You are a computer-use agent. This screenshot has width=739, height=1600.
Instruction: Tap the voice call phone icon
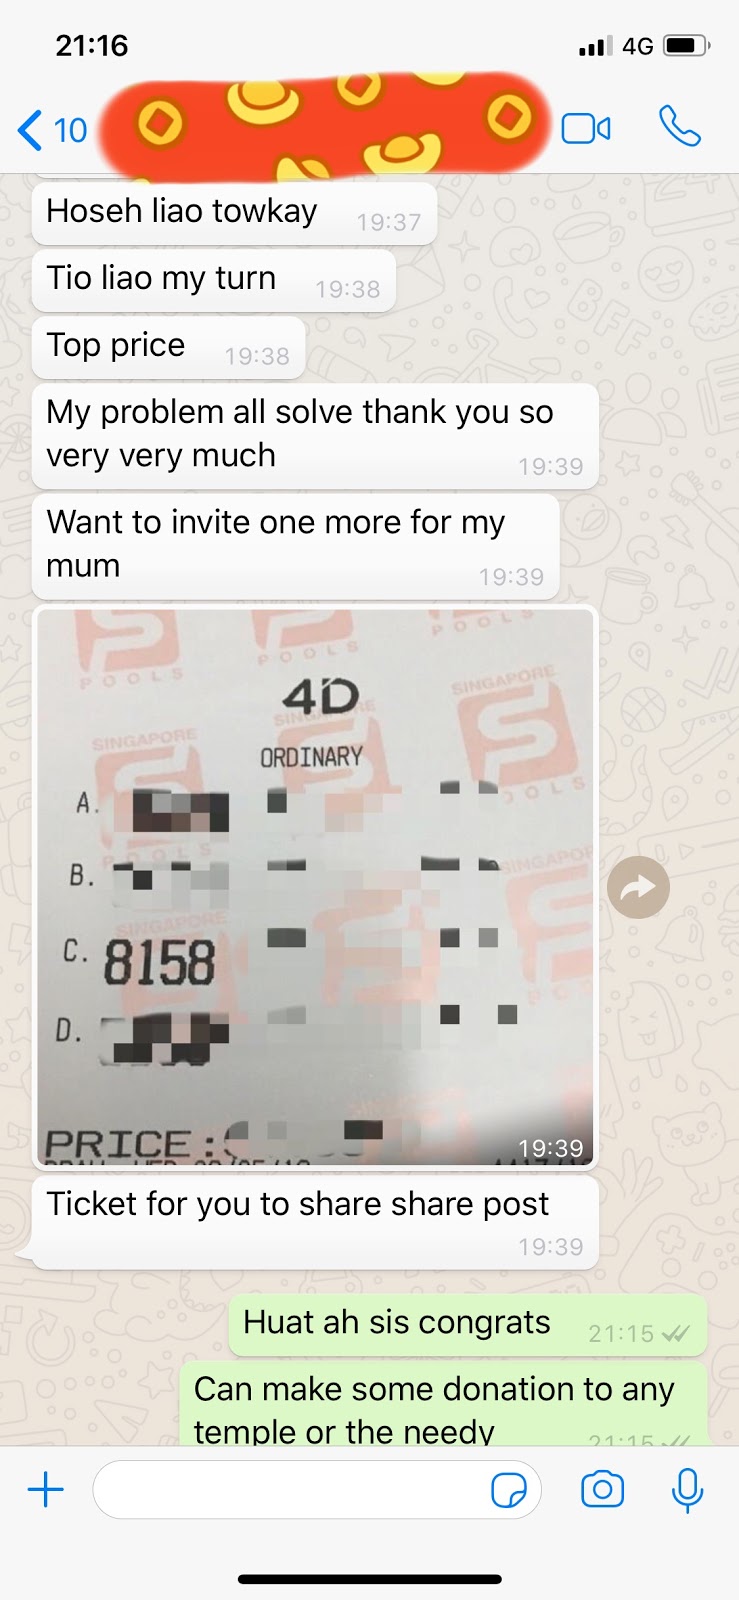tap(680, 127)
